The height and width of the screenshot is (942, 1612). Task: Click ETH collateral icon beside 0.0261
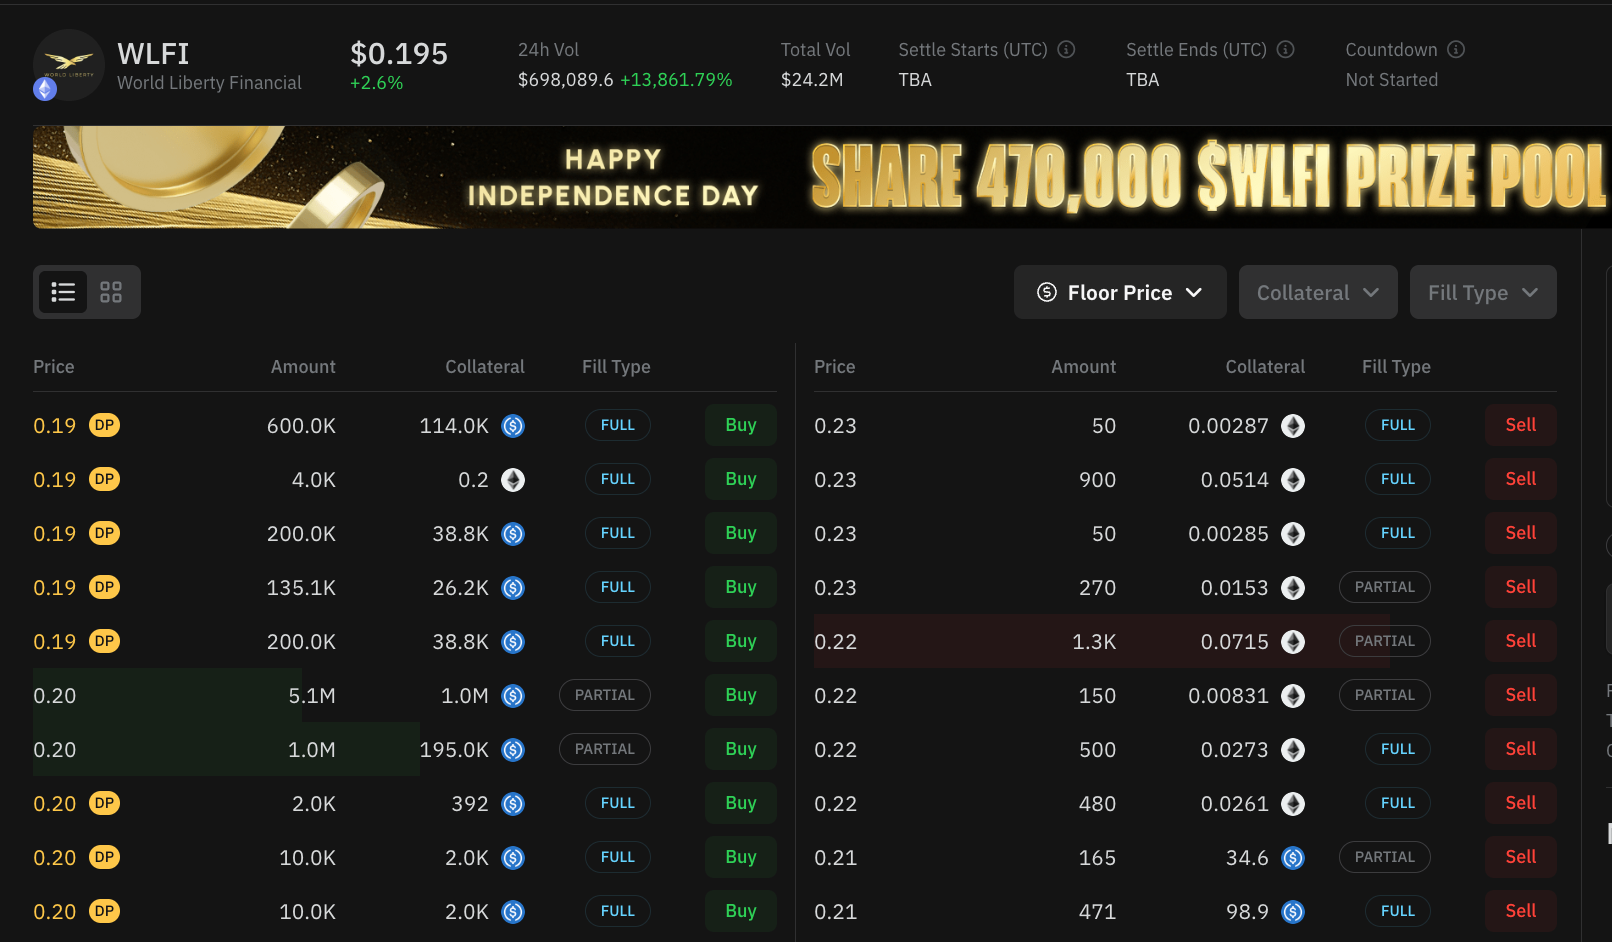click(x=1293, y=804)
